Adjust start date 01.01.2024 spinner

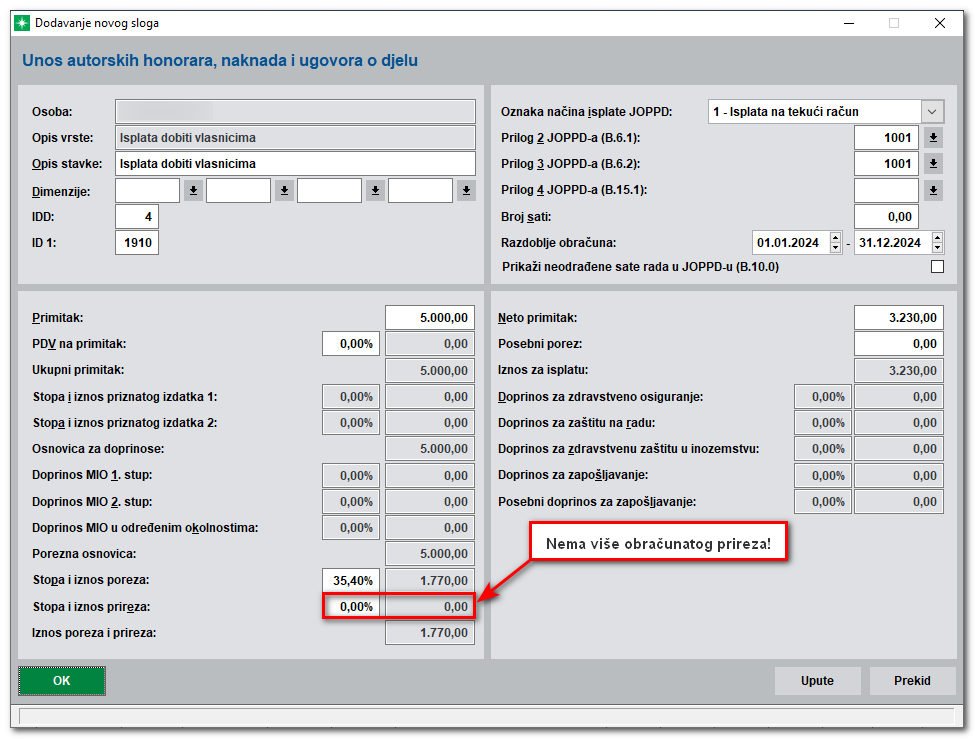pos(835,243)
